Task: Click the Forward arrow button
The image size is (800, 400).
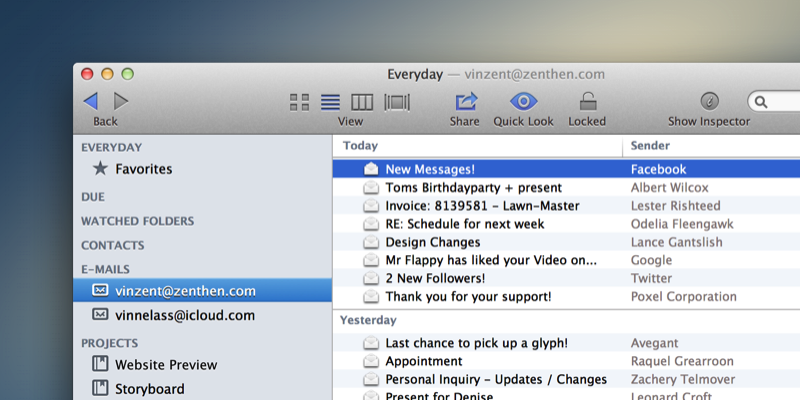Action: (x=121, y=101)
